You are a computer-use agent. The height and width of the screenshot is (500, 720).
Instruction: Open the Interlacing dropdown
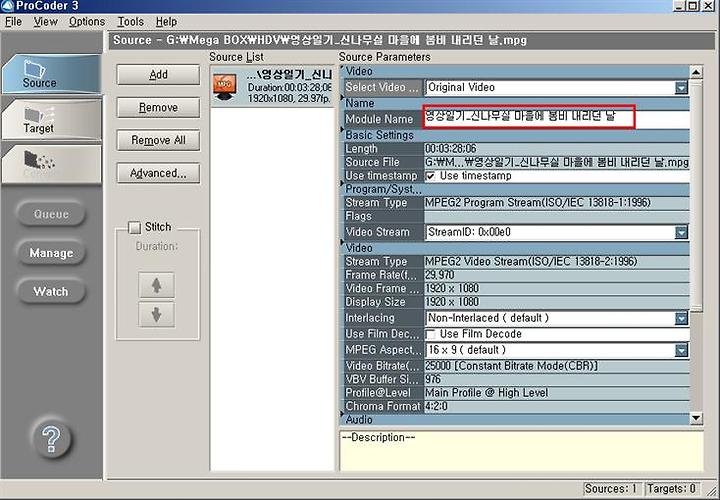point(681,318)
